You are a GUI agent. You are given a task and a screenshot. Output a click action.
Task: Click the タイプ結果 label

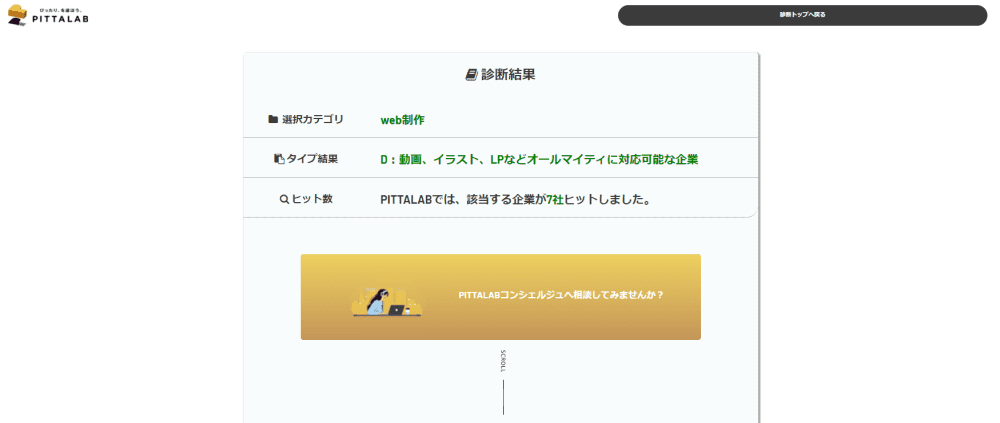coord(312,159)
